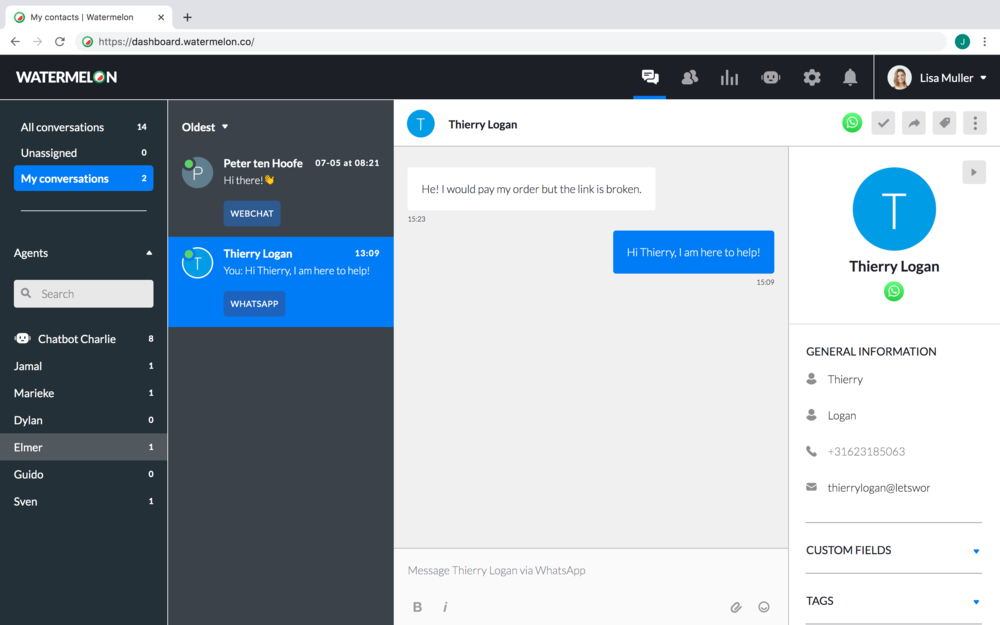Toggle italic text formatting
The height and width of the screenshot is (625, 1000).
coord(445,607)
